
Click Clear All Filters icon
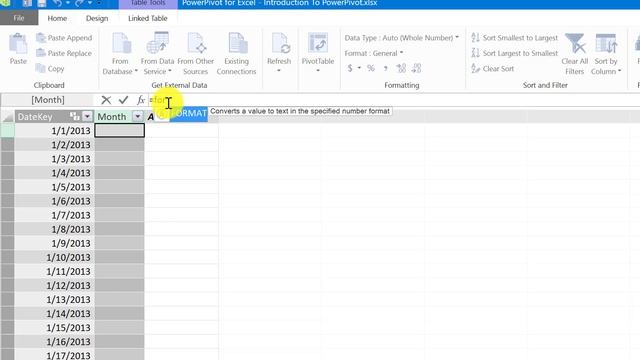[575, 44]
